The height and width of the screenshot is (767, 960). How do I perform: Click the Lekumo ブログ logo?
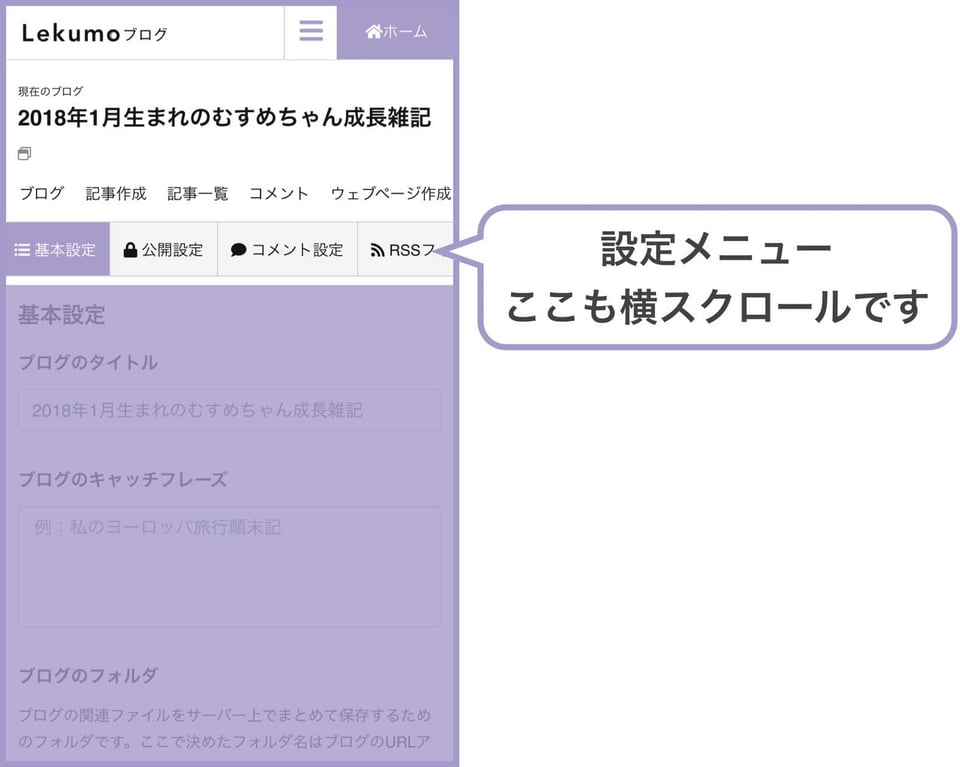pos(94,34)
